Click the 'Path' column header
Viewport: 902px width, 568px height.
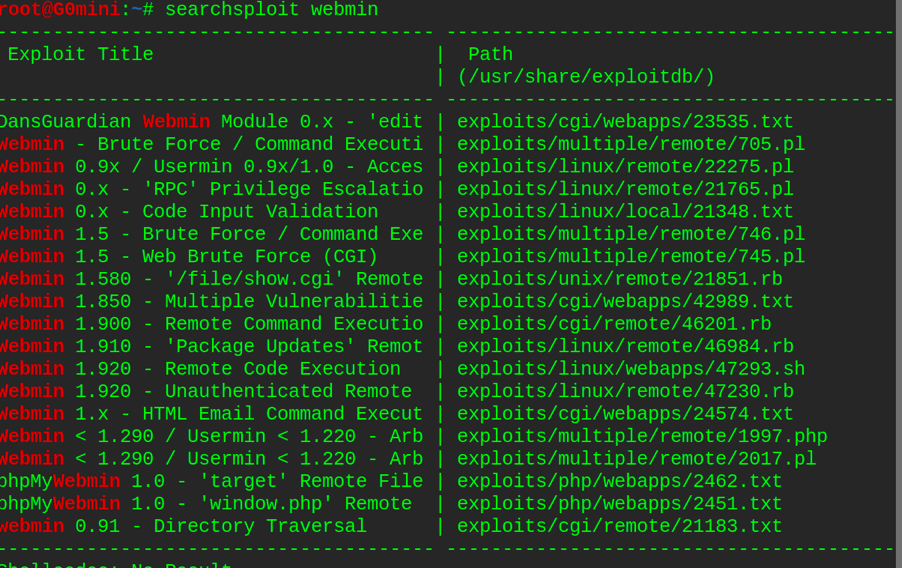pyautogui.click(x=490, y=55)
